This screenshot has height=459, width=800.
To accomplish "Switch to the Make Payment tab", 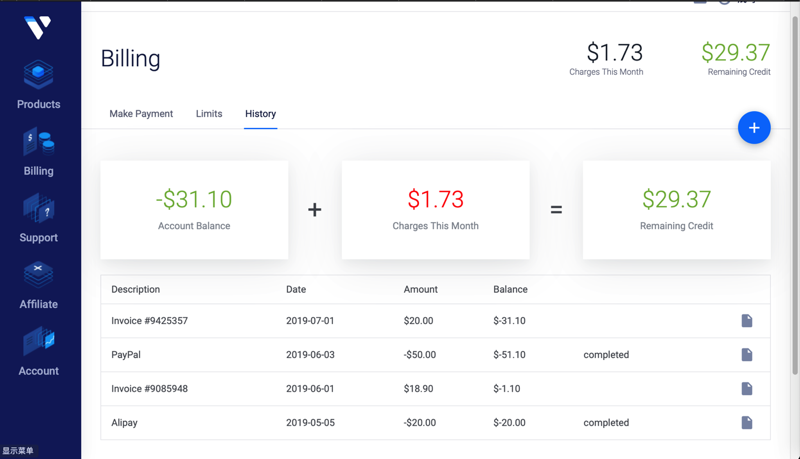I will [141, 114].
